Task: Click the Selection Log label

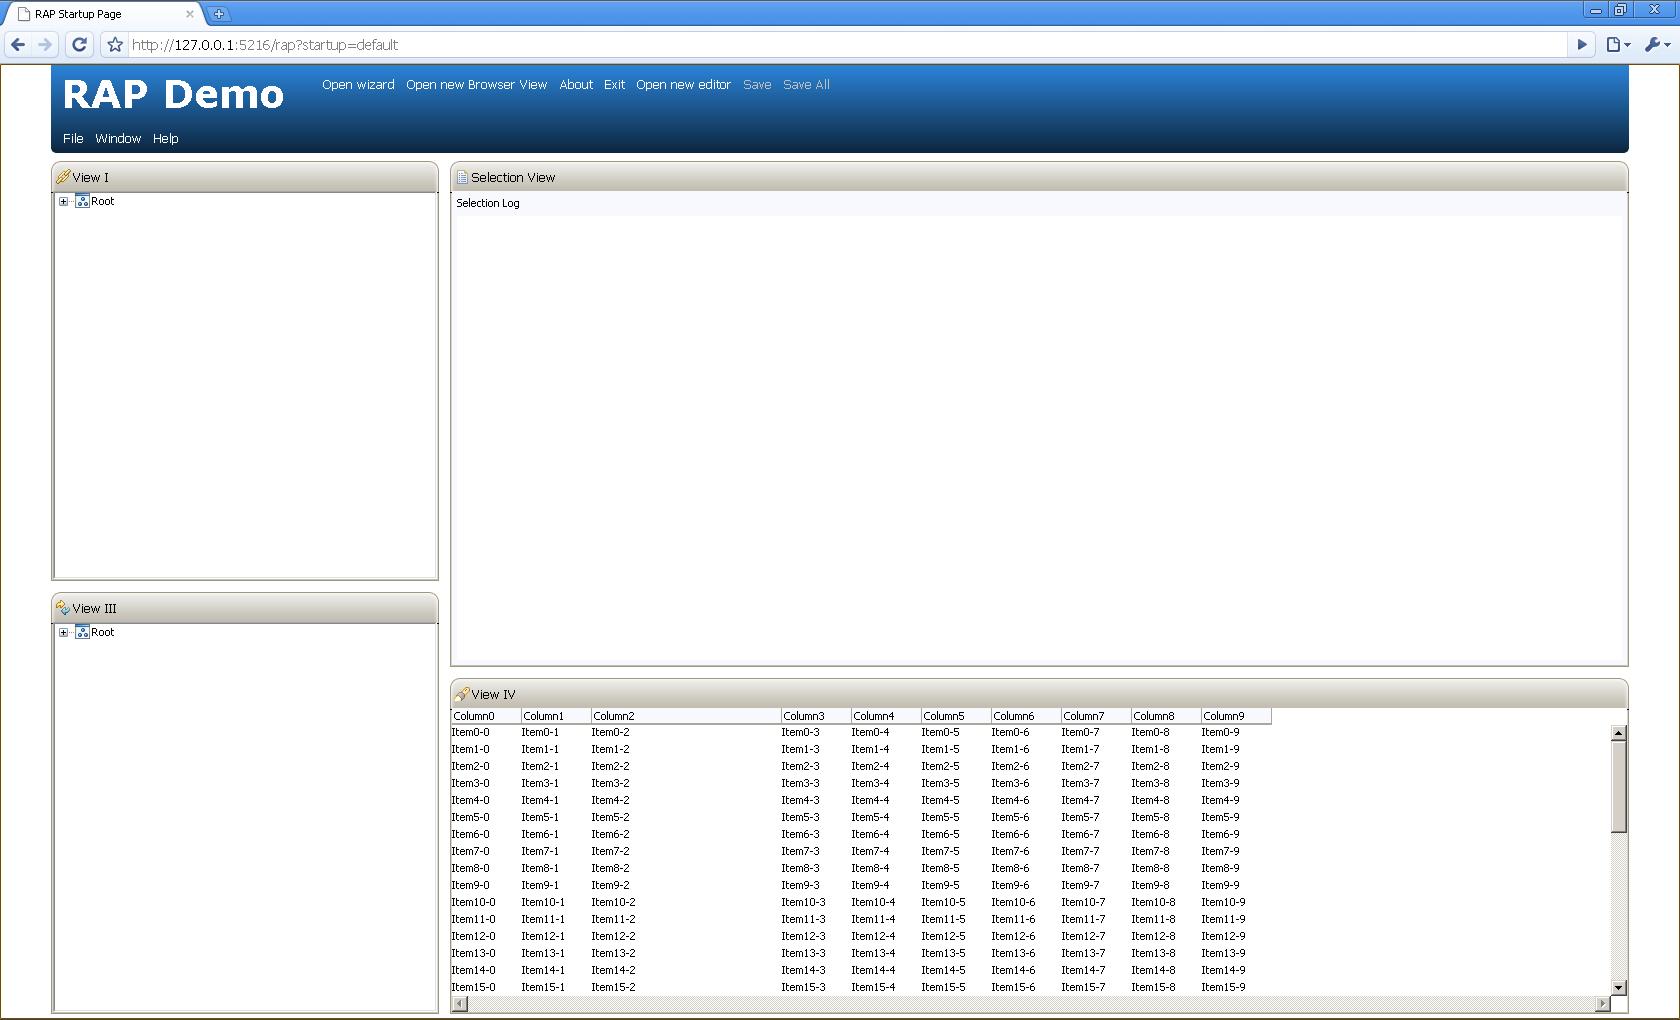Action: [x=488, y=203]
